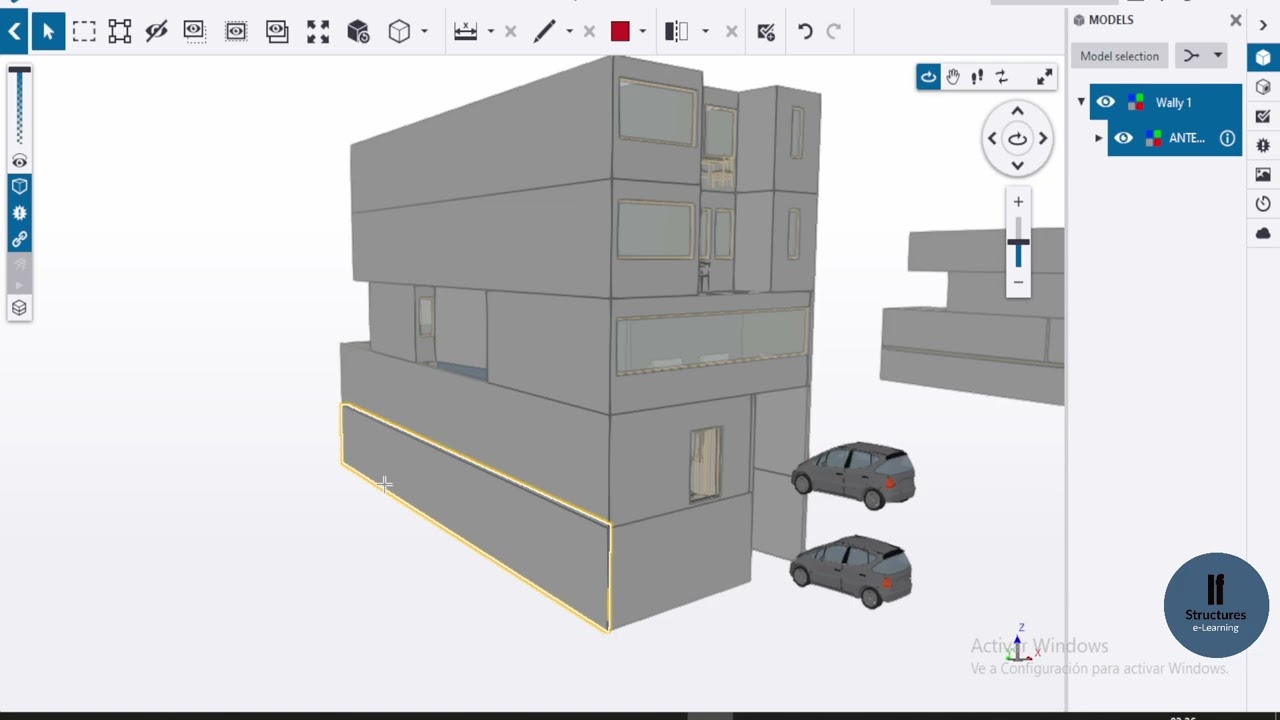The image size is (1280, 720).
Task: Activate the clip plane tool
Action: point(677,32)
